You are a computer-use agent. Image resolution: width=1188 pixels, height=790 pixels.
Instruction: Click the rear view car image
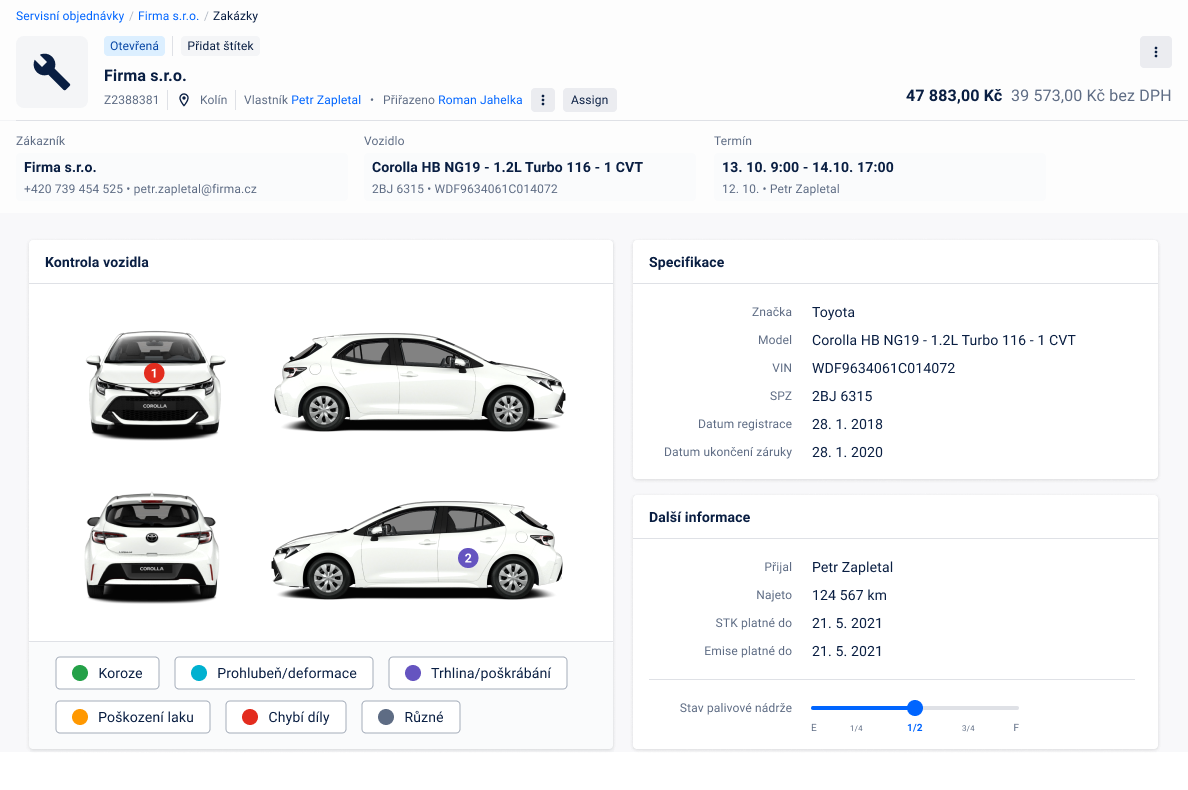[152, 547]
